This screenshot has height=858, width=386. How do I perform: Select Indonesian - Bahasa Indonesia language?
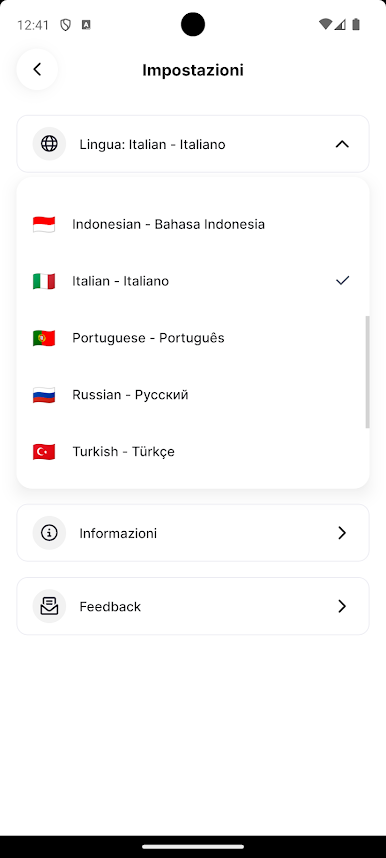pyautogui.click(x=193, y=224)
